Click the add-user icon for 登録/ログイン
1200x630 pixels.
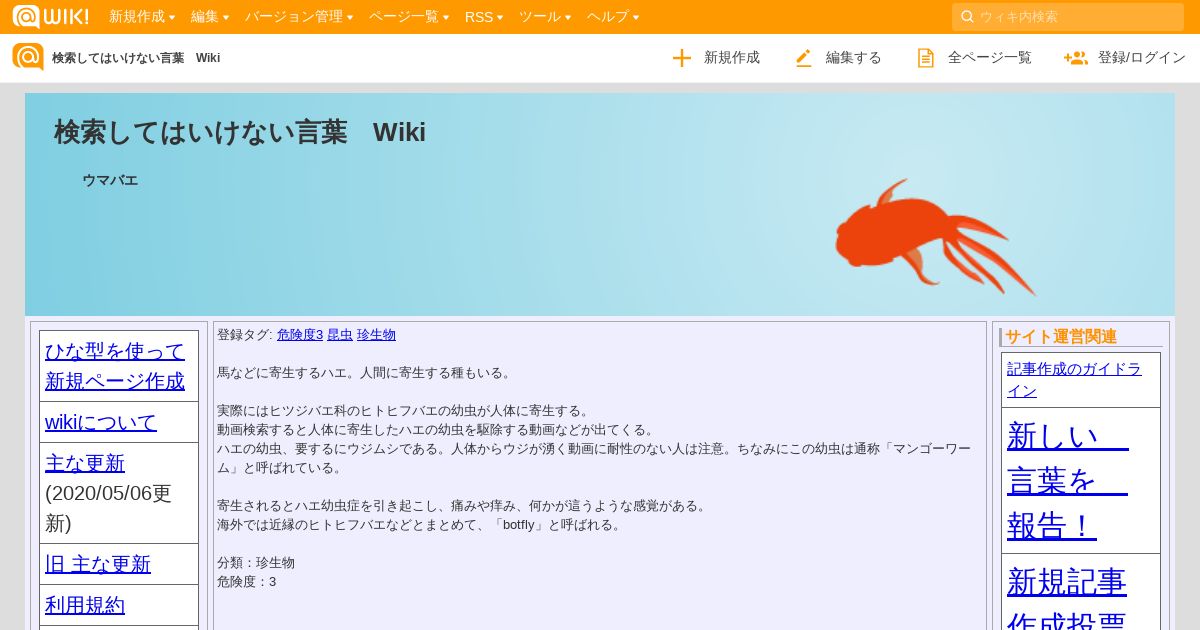[1076, 58]
